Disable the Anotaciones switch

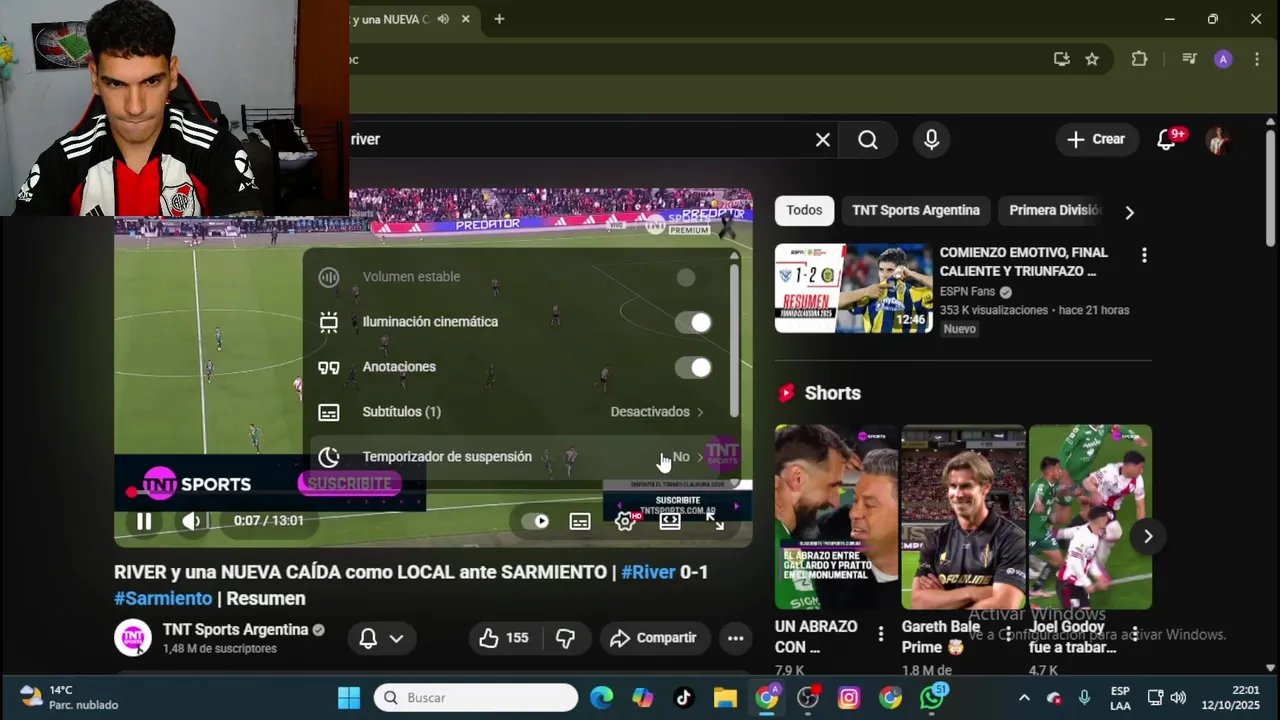693,367
